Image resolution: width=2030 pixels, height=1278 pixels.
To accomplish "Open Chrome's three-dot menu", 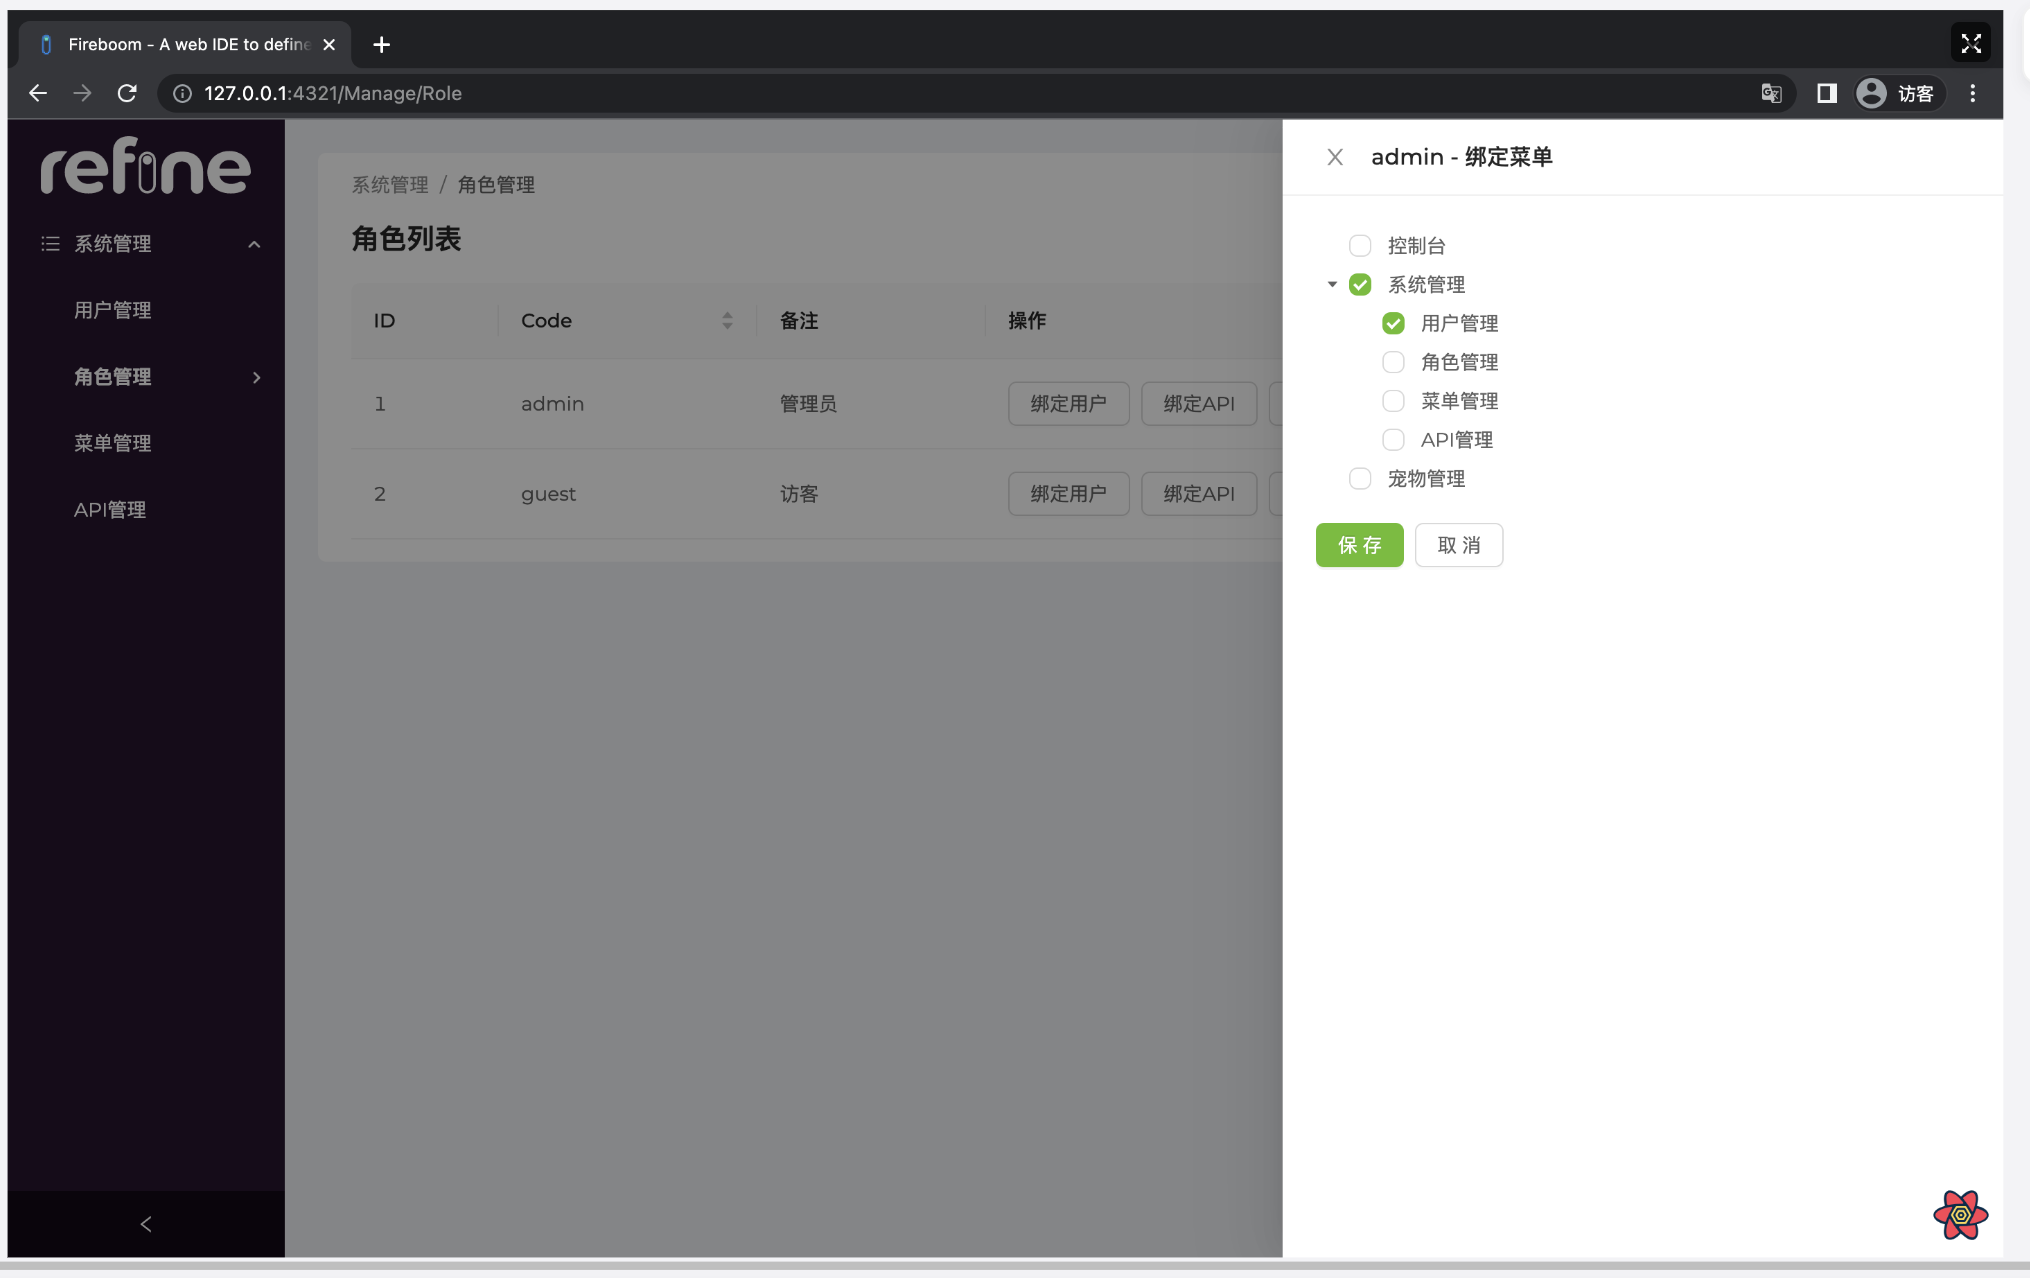I will point(1972,93).
